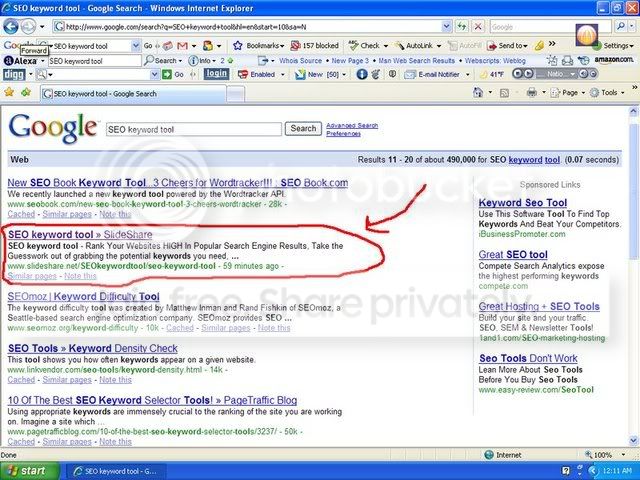Click the radio player play button
This screenshot has width=640, height=480.
click(528, 74)
